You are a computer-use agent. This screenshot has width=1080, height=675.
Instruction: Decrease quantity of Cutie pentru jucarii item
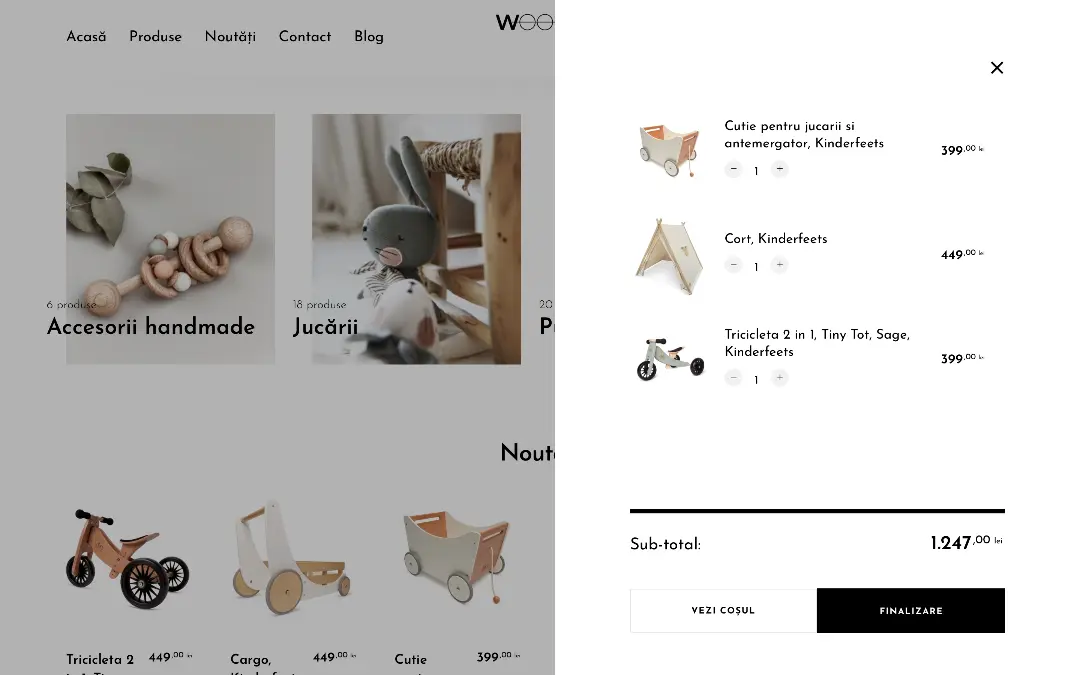coord(734,169)
